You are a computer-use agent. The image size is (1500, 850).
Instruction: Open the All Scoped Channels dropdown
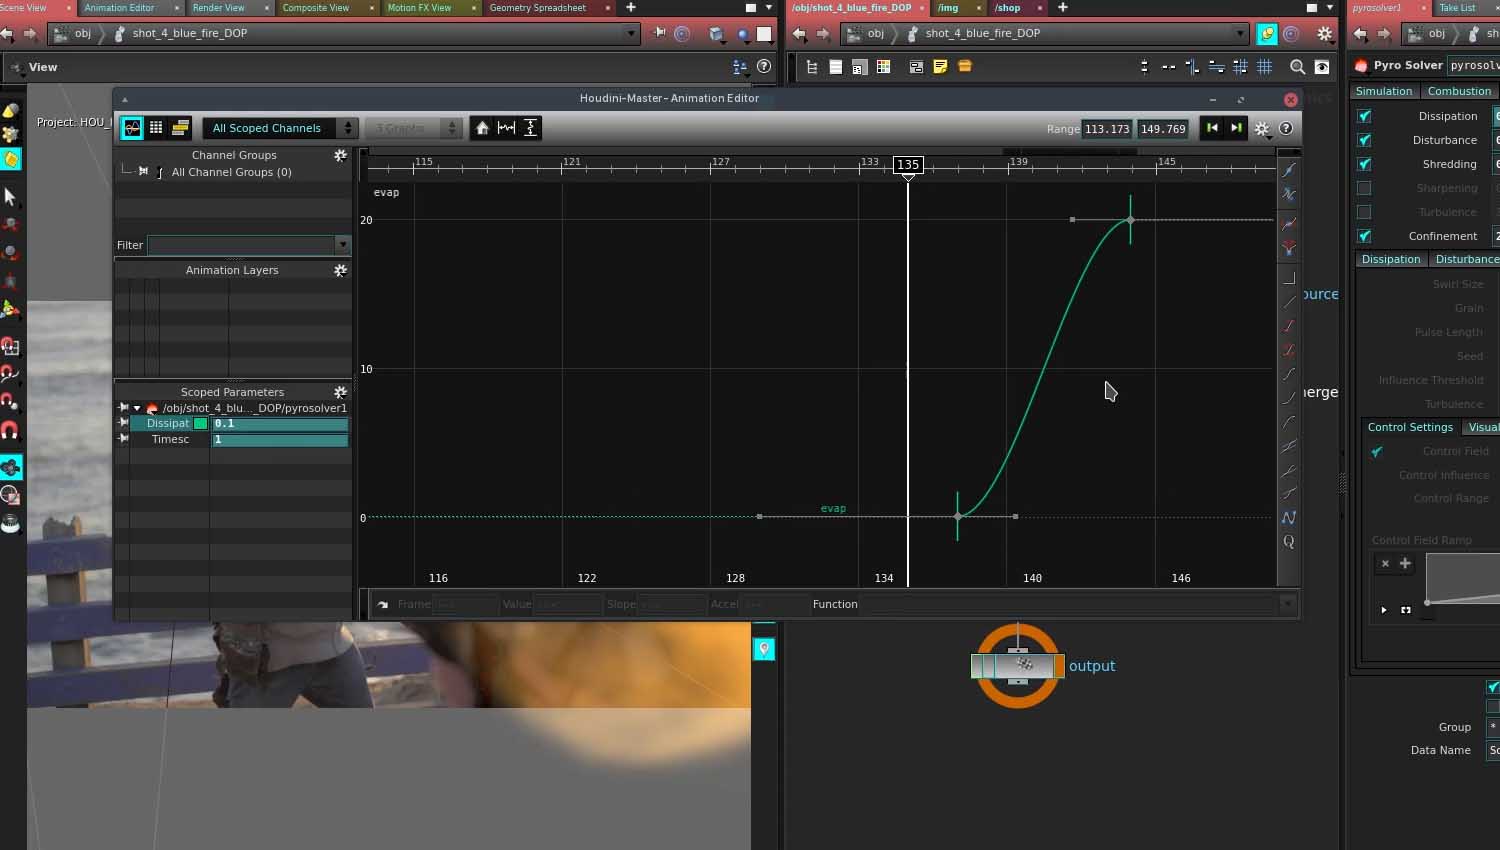coord(279,128)
